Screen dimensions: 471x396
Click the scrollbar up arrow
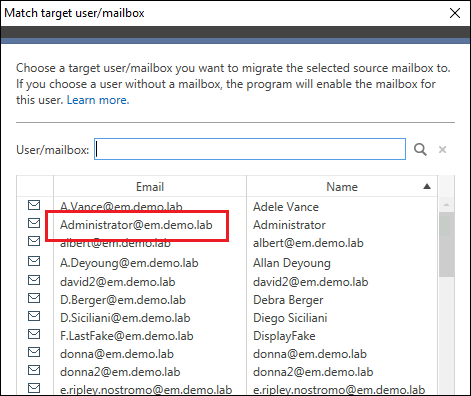[447, 204]
